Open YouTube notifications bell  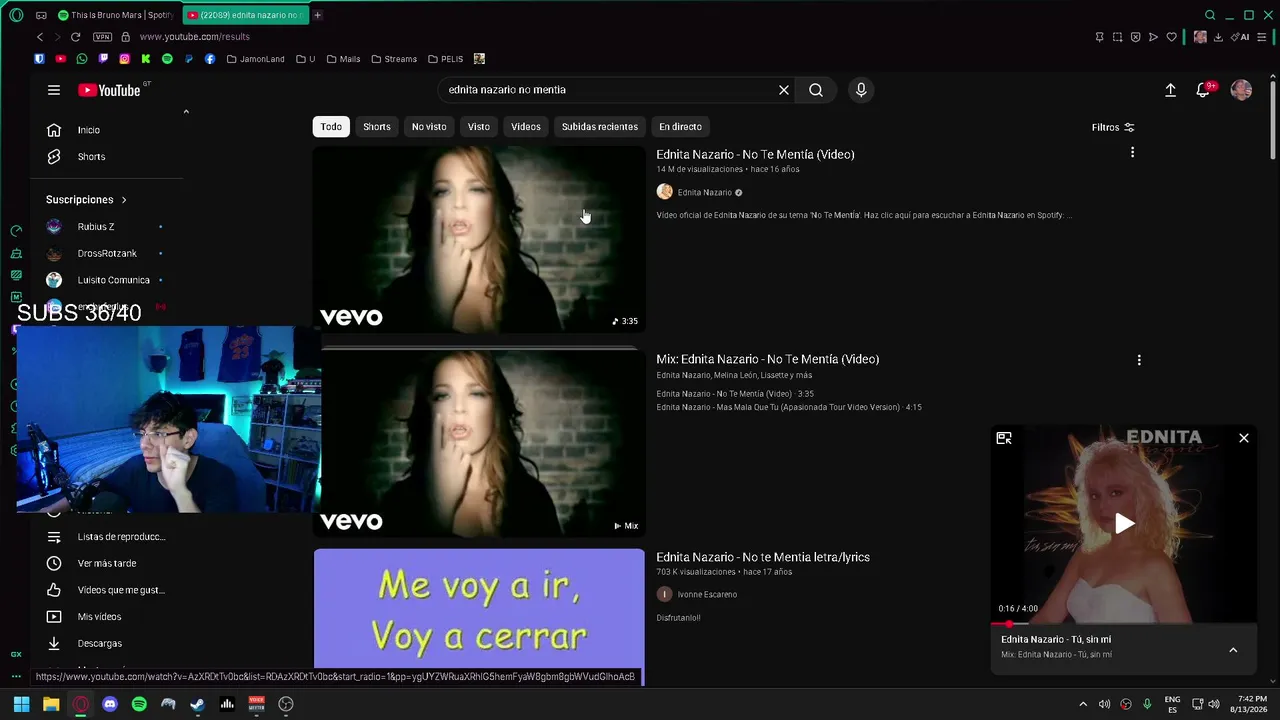[x=1204, y=90]
